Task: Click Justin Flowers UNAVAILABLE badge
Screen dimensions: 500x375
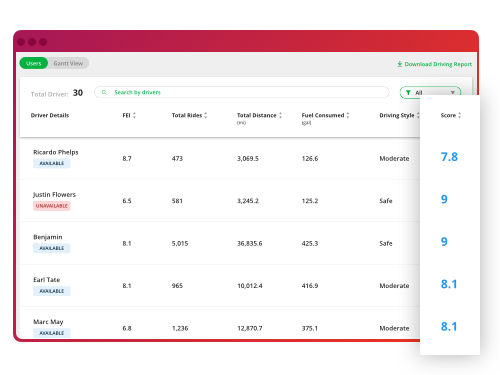Action: (x=52, y=206)
